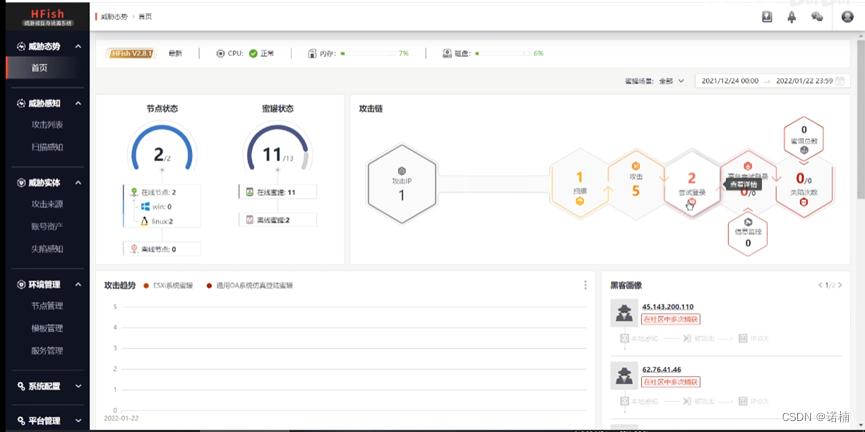The image size is (865, 432).
Task: Select the 信息监控 hexagon
Action: (747, 232)
